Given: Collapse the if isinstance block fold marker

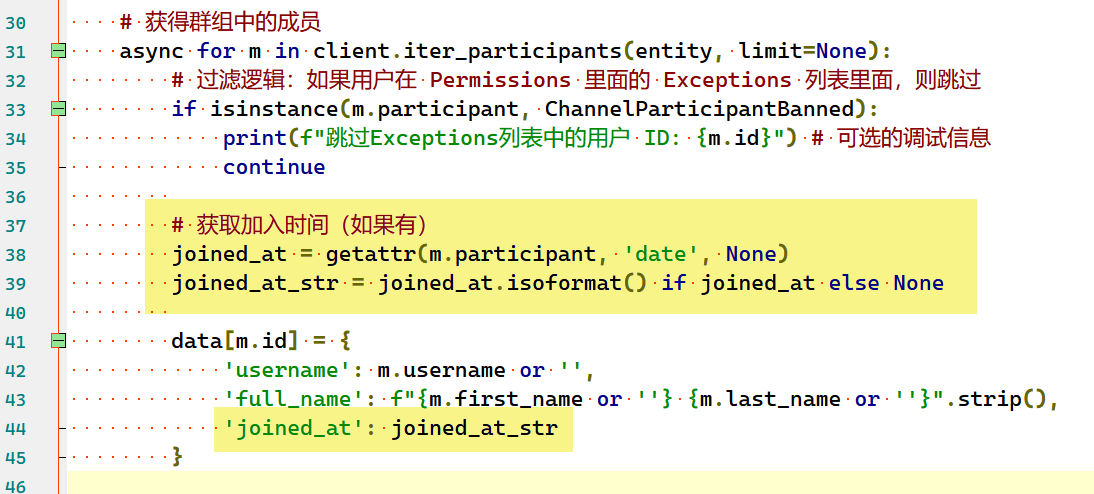Looking at the screenshot, I should click(58, 109).
